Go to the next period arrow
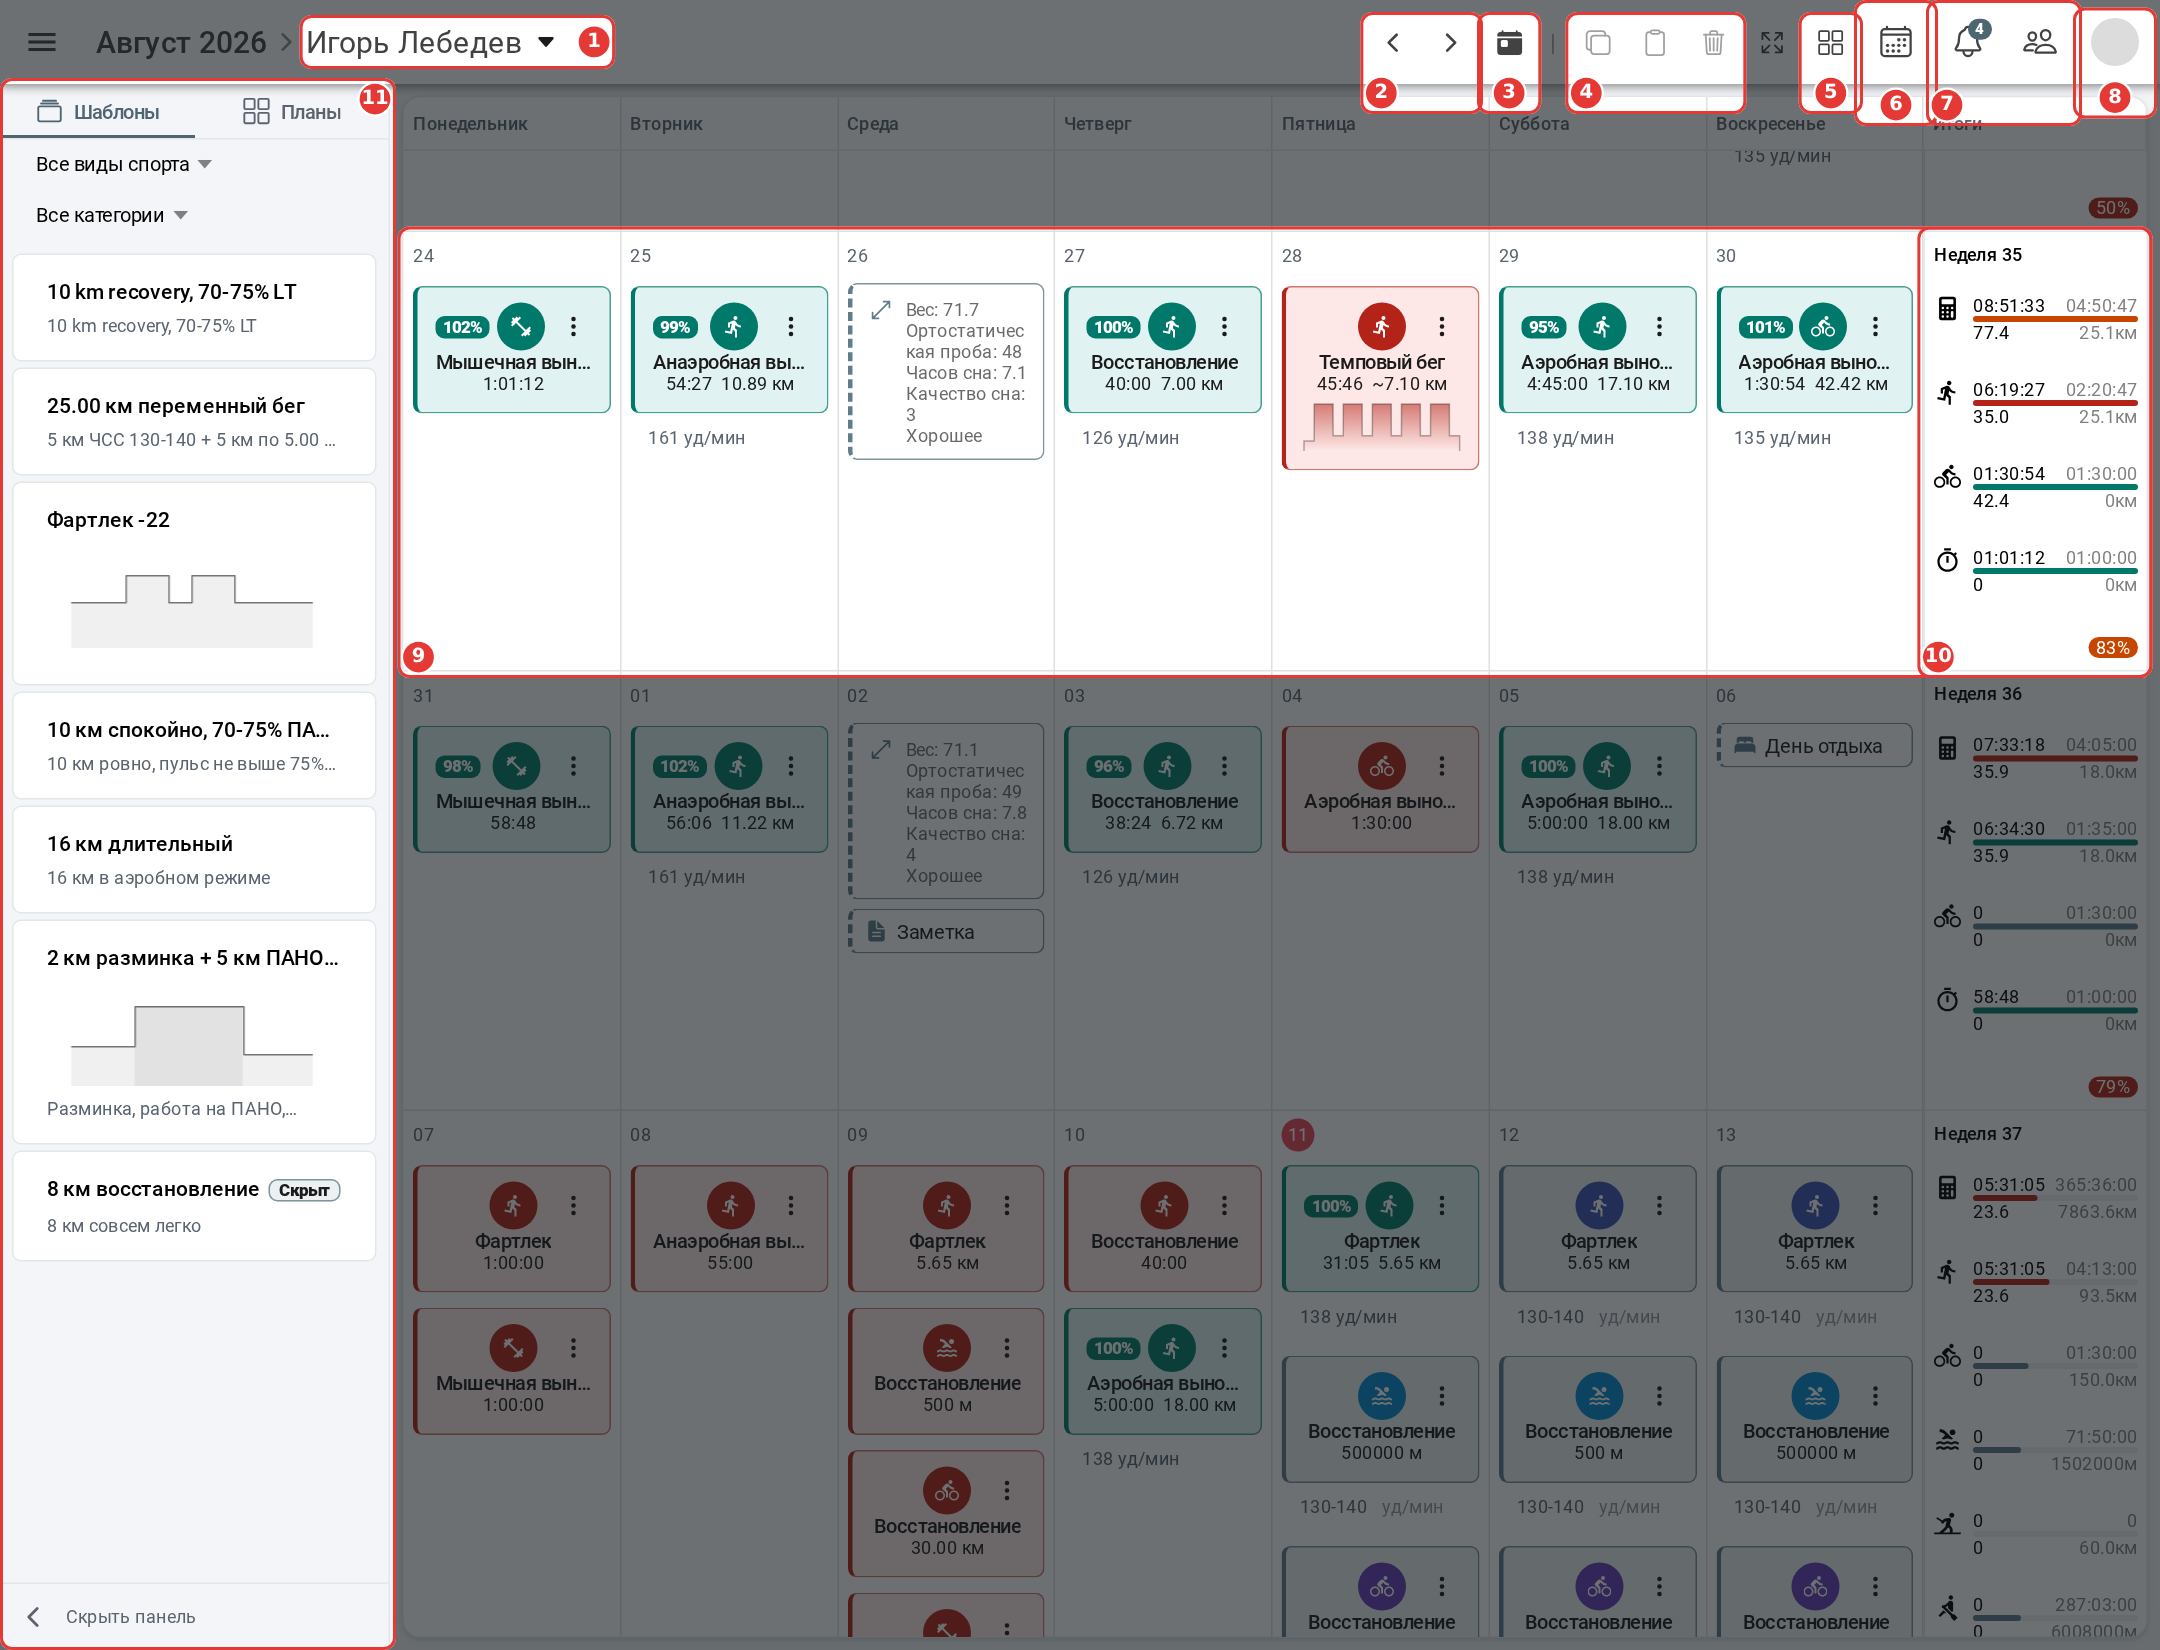2160x1650 pixels. click(1450, 42)
